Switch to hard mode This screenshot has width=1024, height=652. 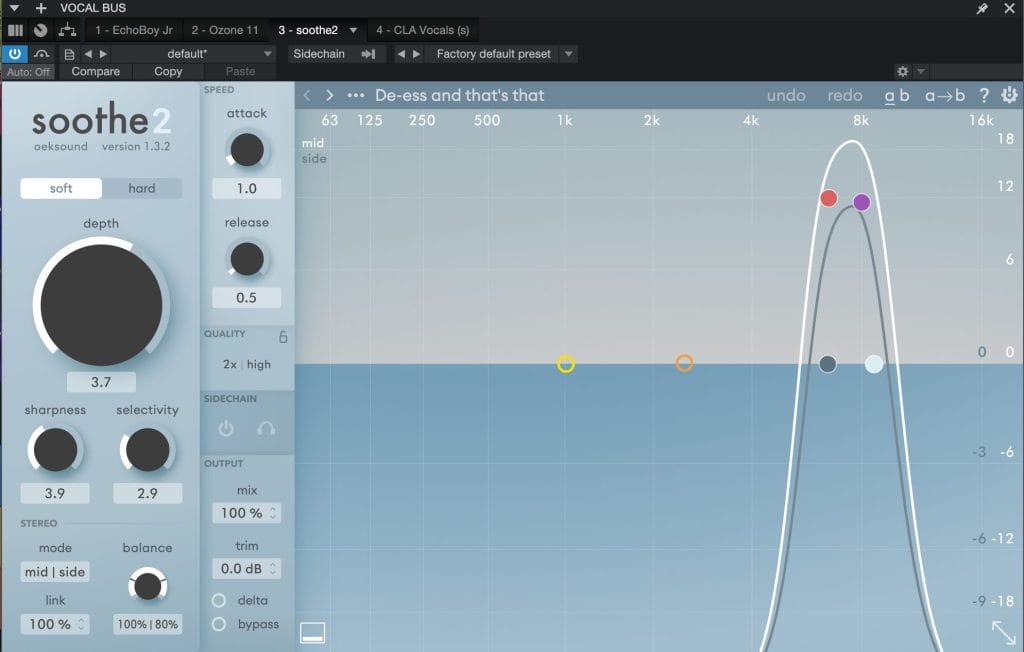pyautogui.click(x=142, y=188)
